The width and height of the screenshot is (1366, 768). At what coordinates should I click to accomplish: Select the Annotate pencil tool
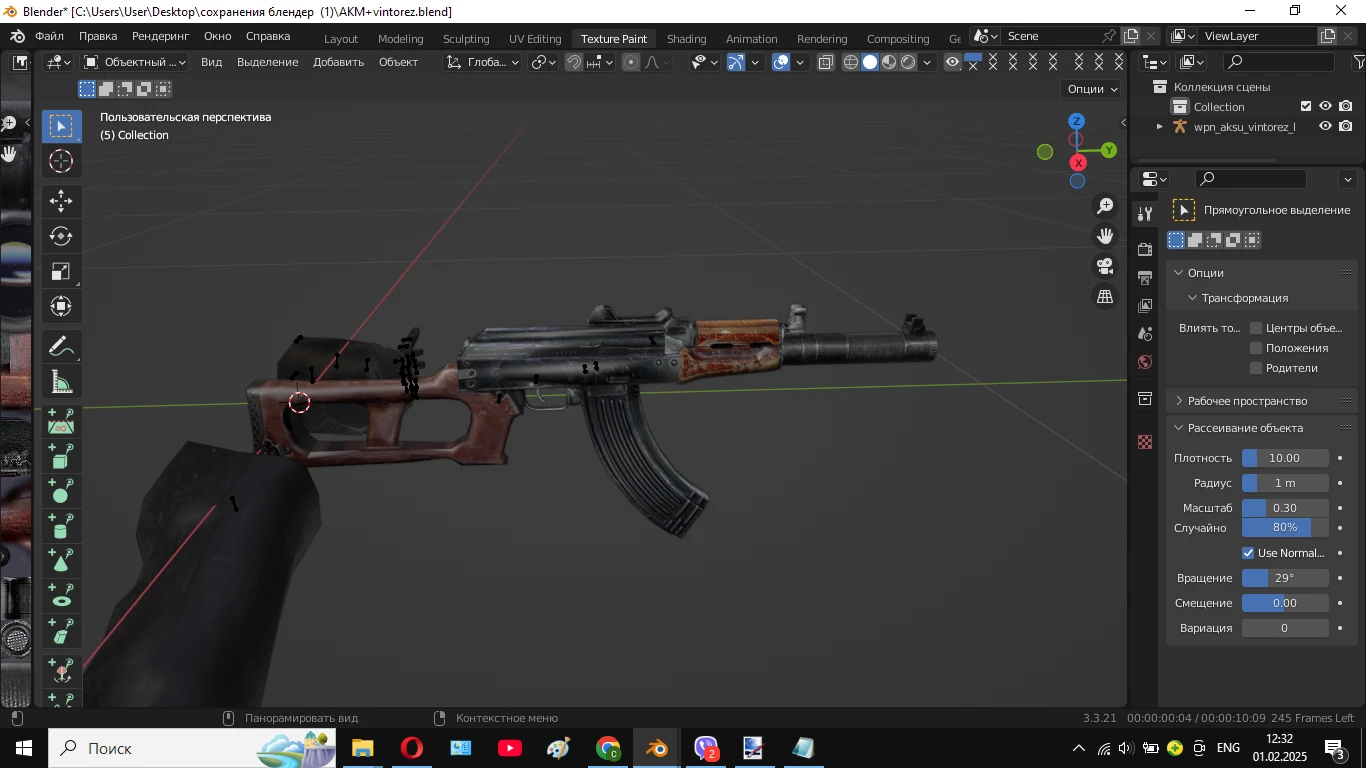[x=61, y=347]
